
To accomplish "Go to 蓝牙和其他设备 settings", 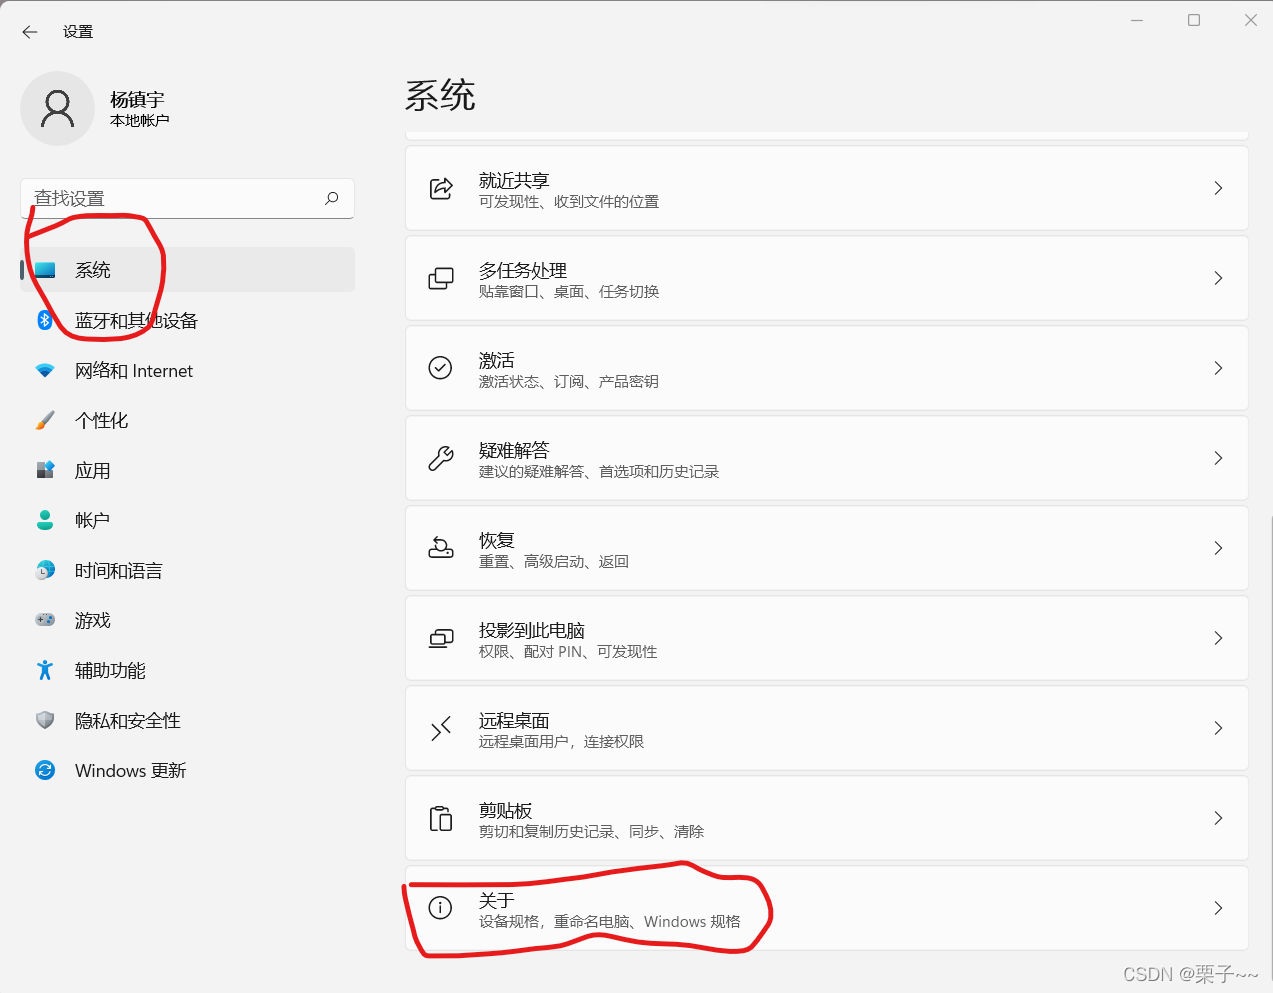I will coord(188,320).
